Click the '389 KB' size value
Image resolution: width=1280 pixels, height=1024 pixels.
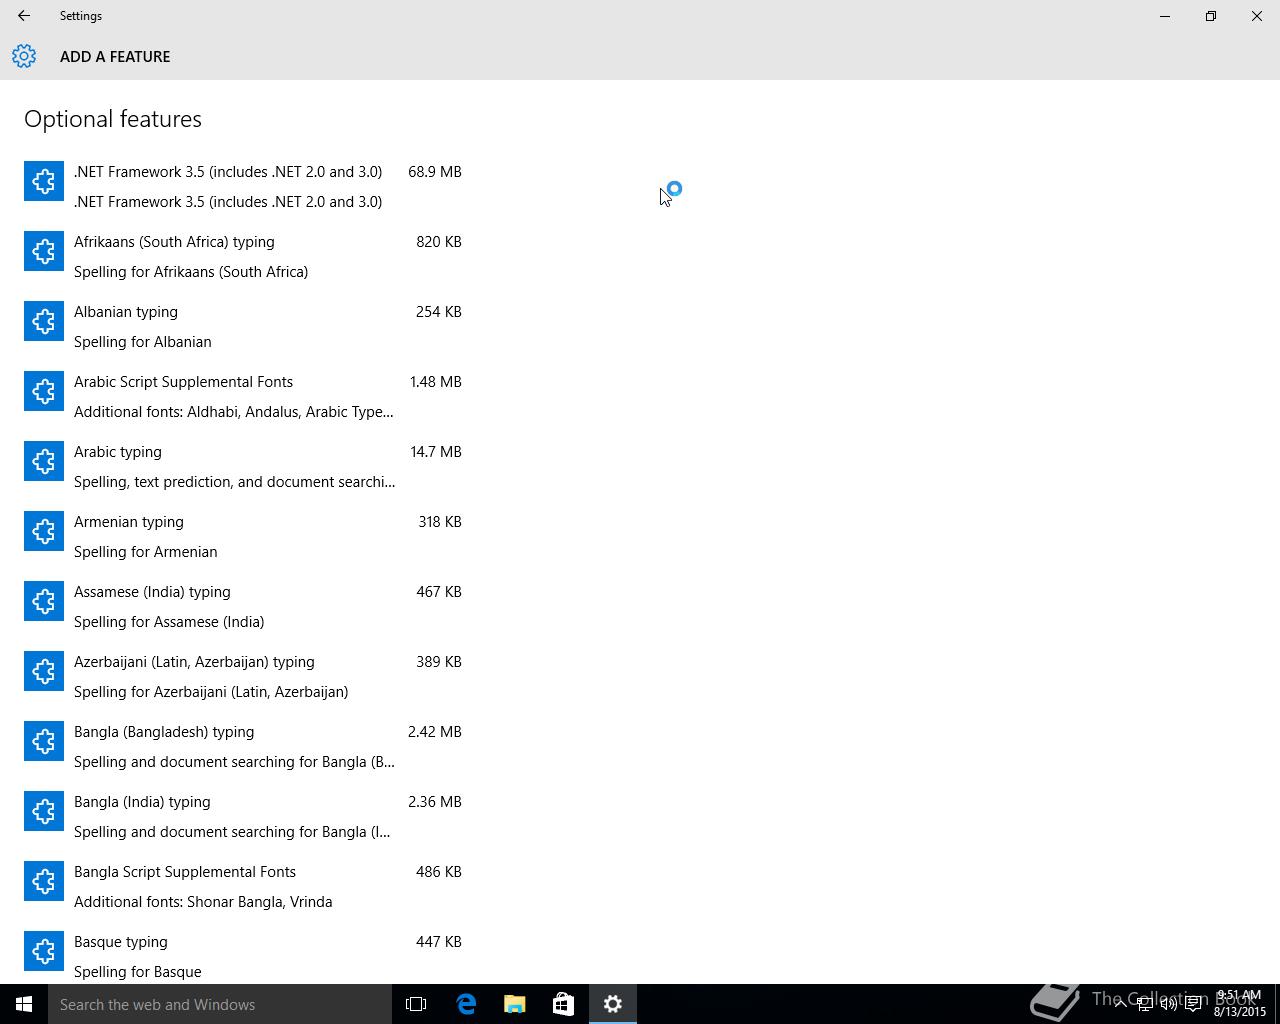pos(439,662)
